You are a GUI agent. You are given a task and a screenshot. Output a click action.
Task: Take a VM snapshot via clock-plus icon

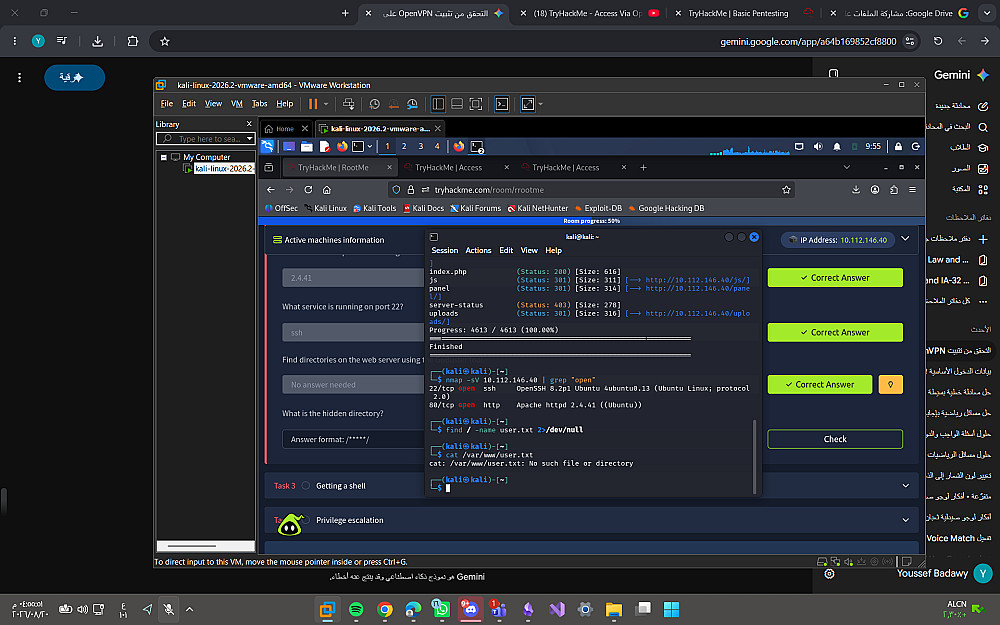click(374, 104)
